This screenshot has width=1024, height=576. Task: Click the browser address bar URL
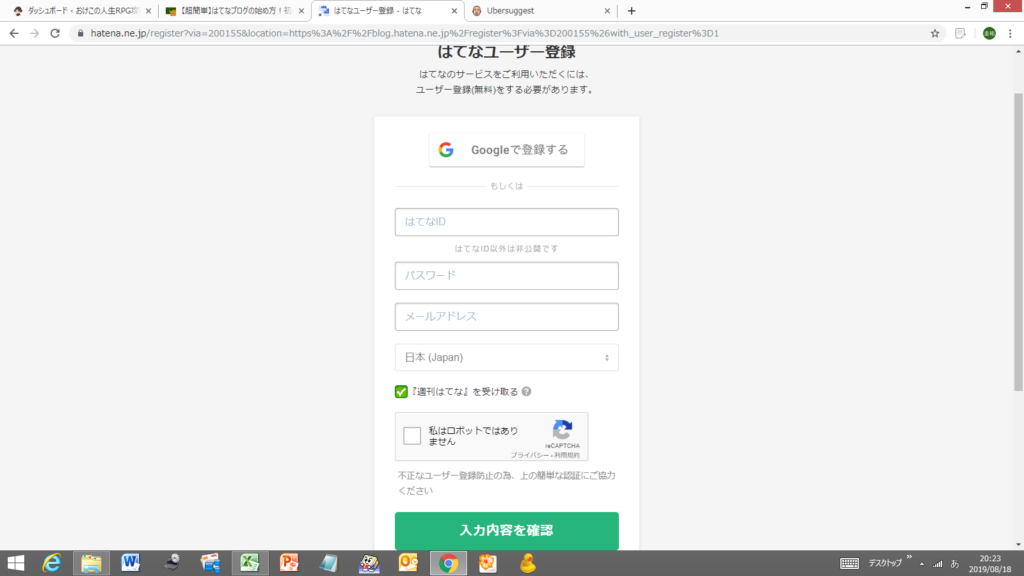404,33
